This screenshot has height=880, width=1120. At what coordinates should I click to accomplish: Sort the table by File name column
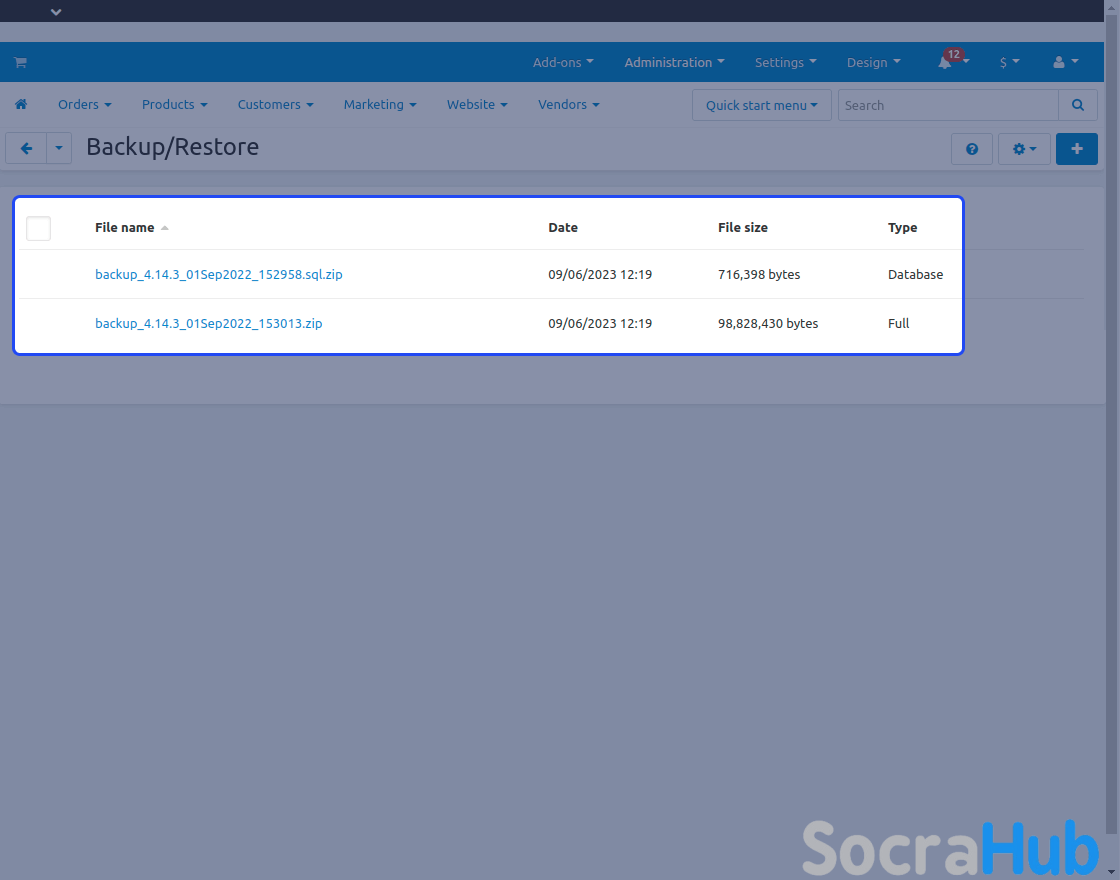[x=125, y=228]
